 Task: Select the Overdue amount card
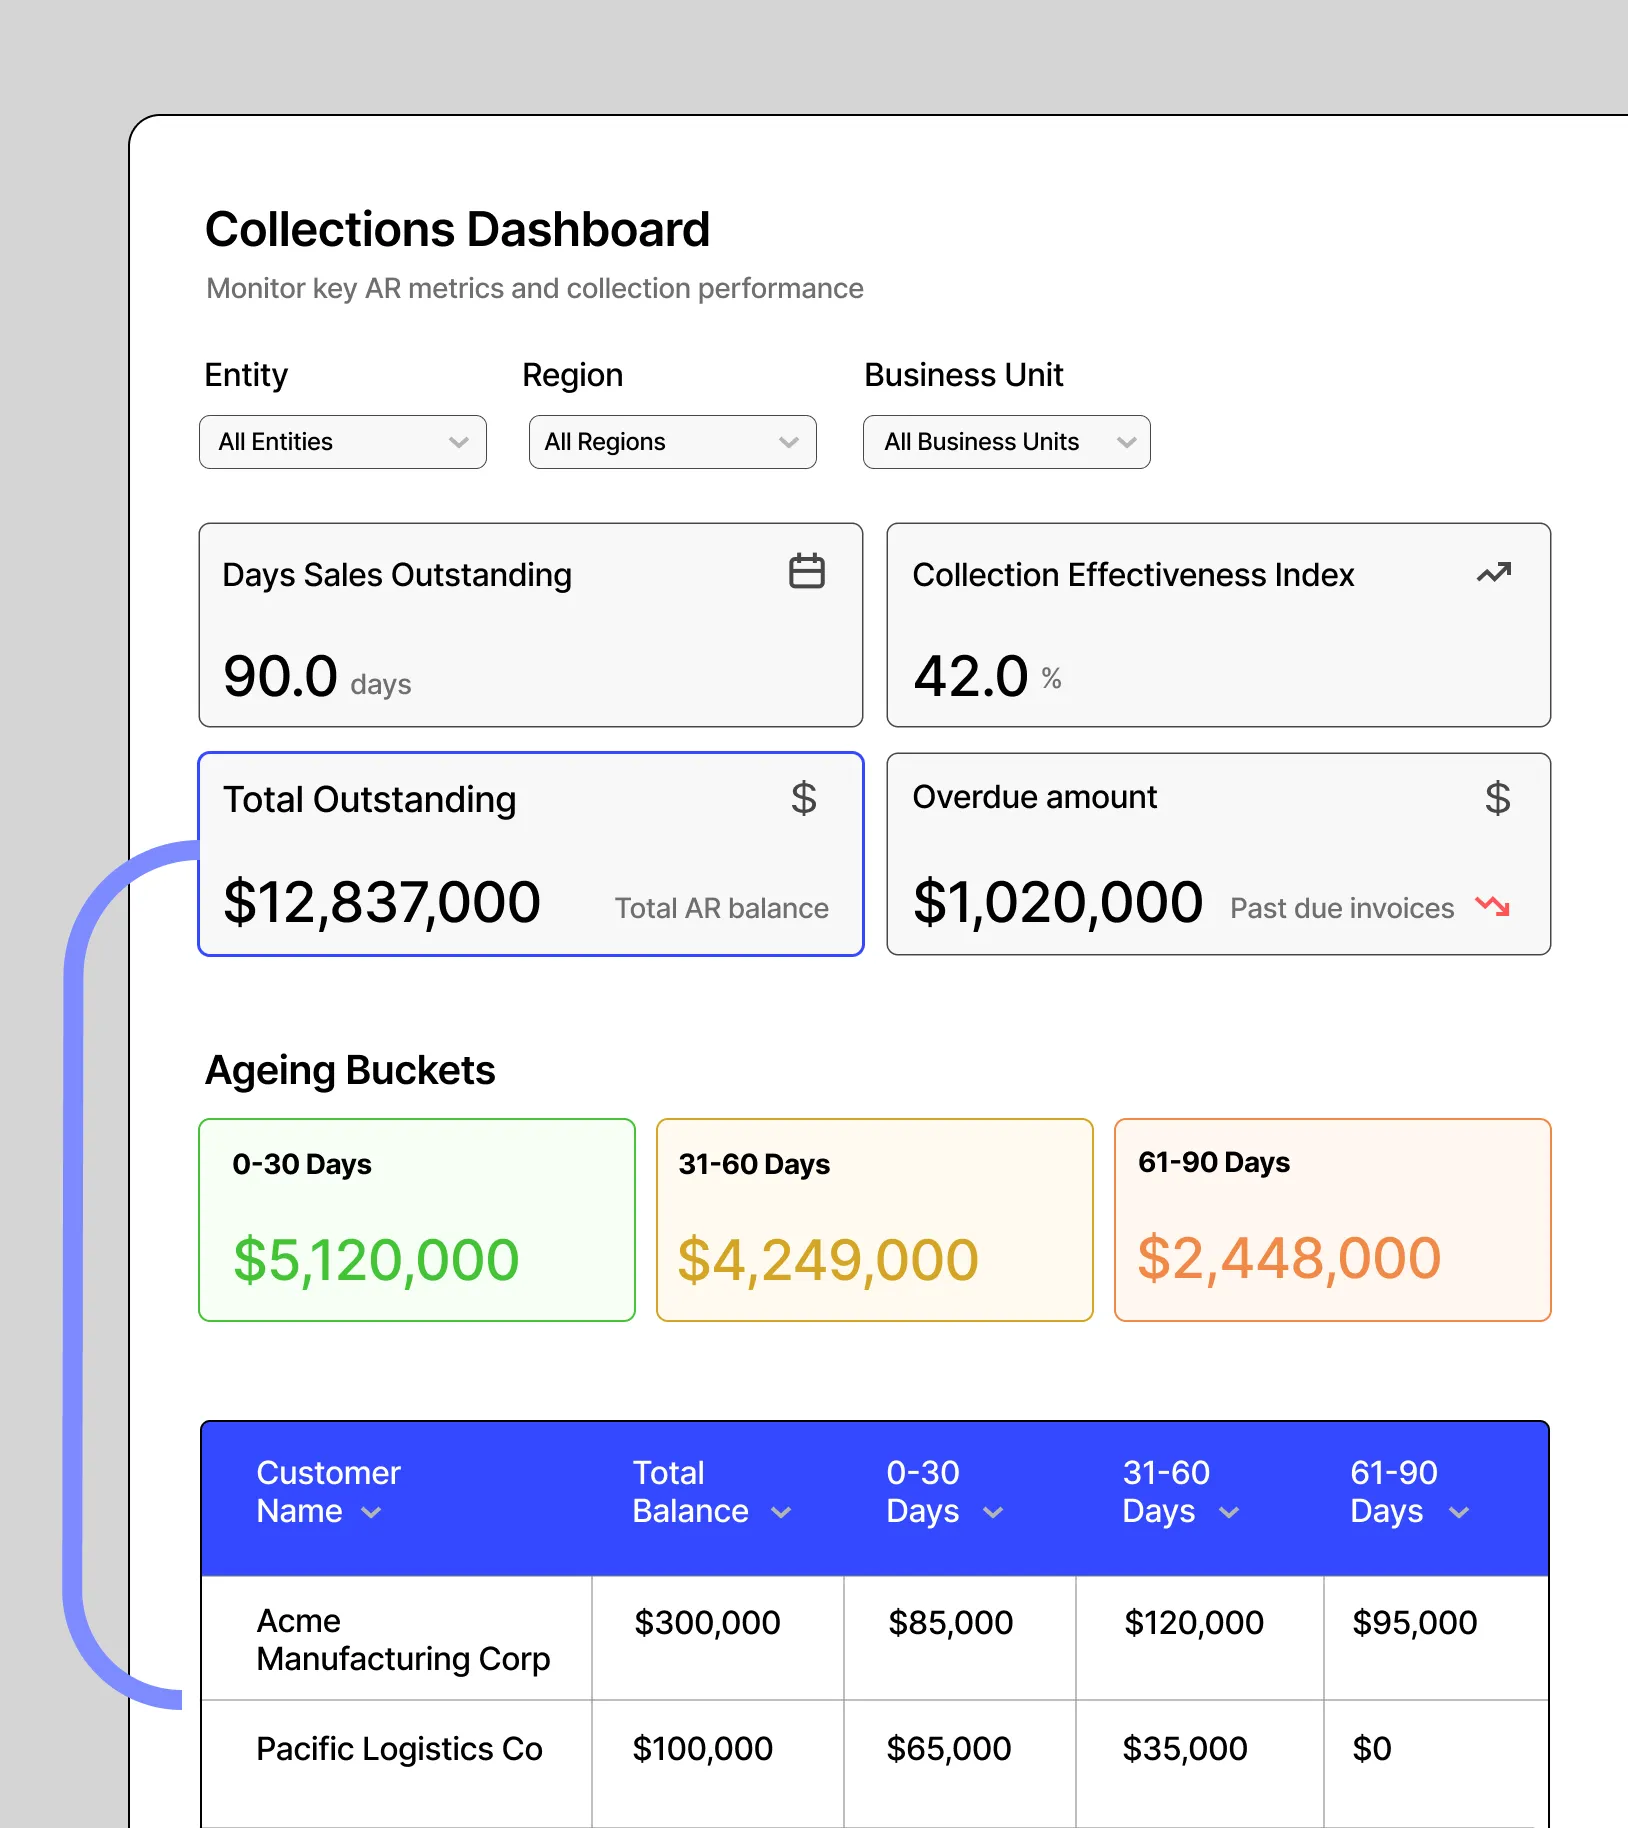click(x=1219, y=854)
